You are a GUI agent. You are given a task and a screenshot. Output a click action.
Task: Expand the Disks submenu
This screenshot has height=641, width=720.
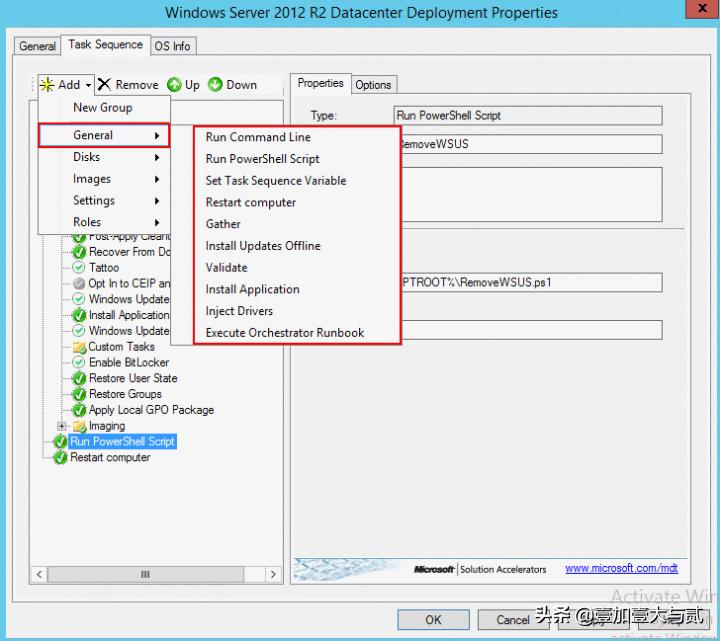pyautogui.click(x=104, y=157)
